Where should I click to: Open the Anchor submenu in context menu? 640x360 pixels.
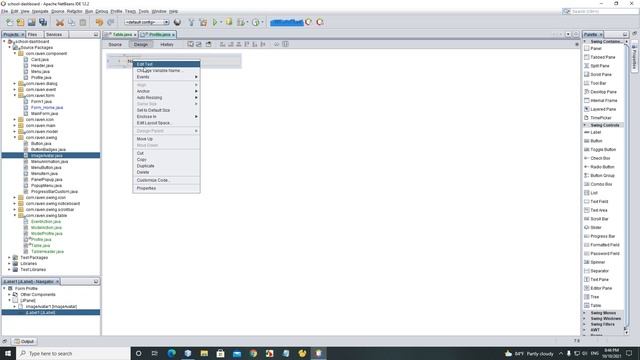[167, 91]
